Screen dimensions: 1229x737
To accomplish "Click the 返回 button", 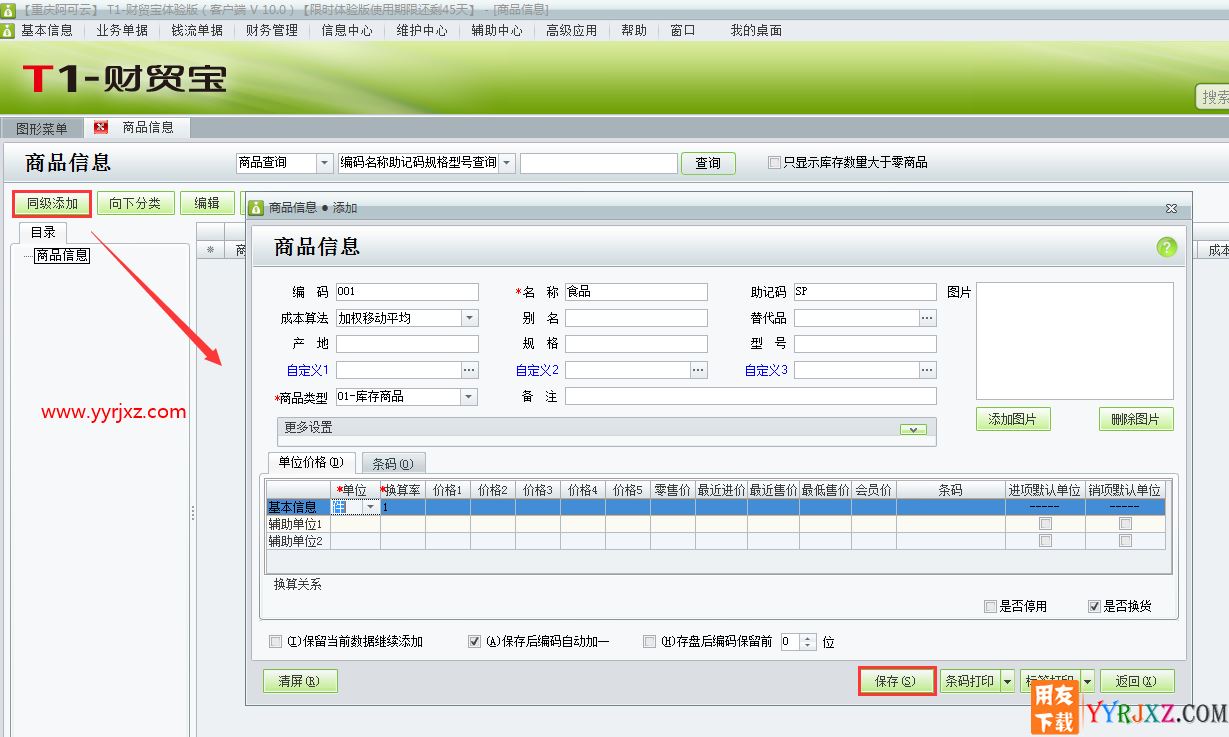I will (x=1137, y=681).
